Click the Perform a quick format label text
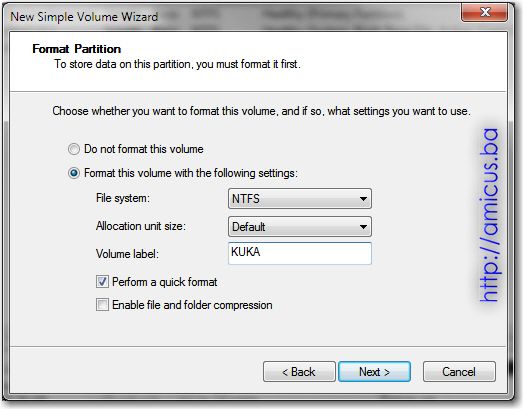 [x=164, y=282]
